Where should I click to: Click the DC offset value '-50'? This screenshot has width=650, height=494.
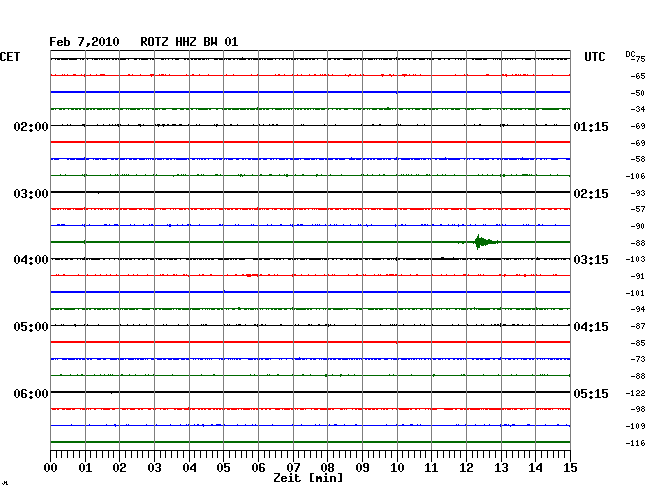tap(639, 93)
